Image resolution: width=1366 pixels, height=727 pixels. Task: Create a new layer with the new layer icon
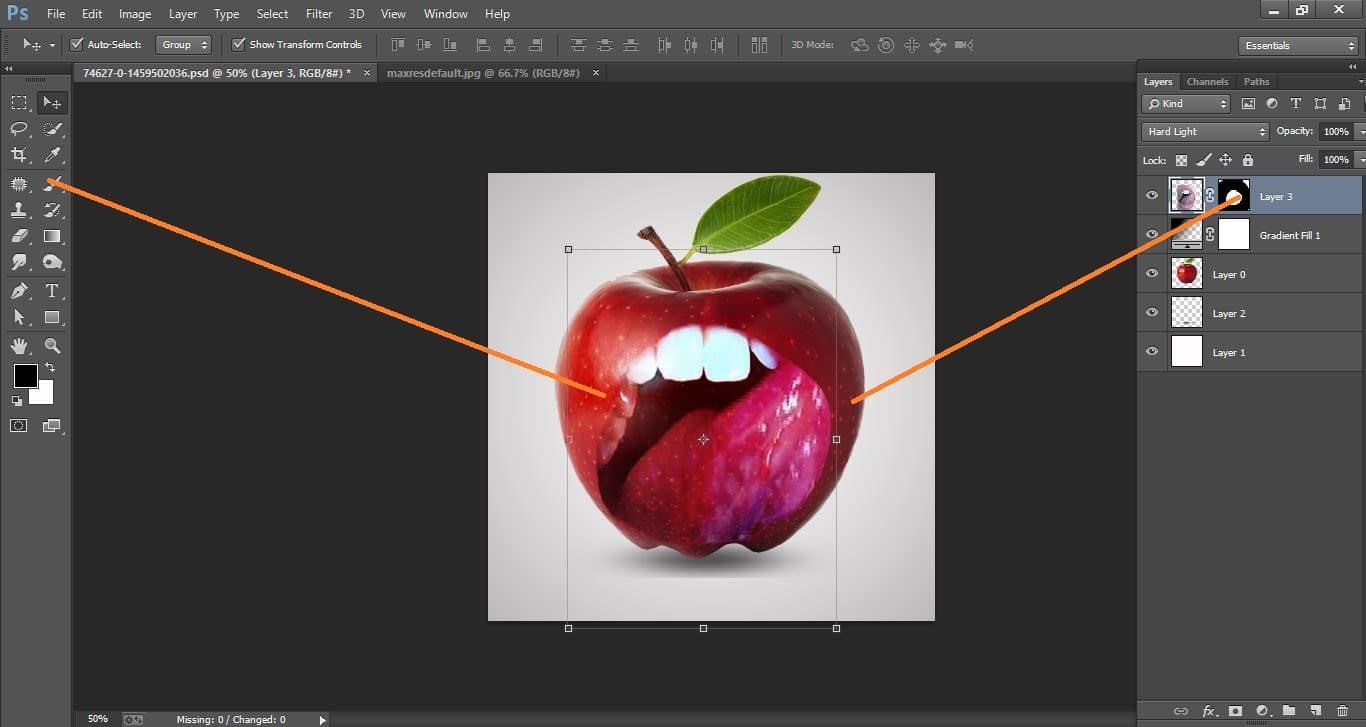coord(1315,711)
